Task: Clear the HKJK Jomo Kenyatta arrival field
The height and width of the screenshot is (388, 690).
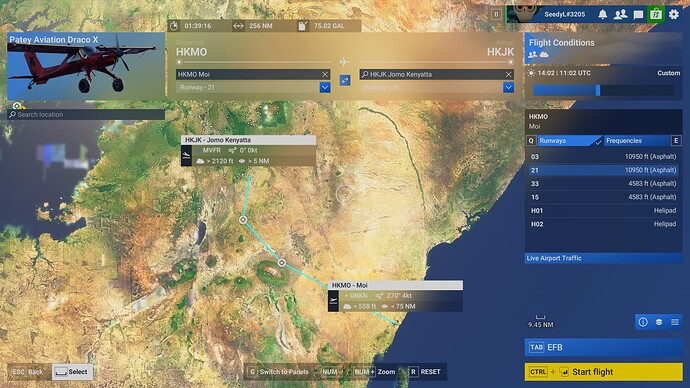Action: (x=508, y=74)
